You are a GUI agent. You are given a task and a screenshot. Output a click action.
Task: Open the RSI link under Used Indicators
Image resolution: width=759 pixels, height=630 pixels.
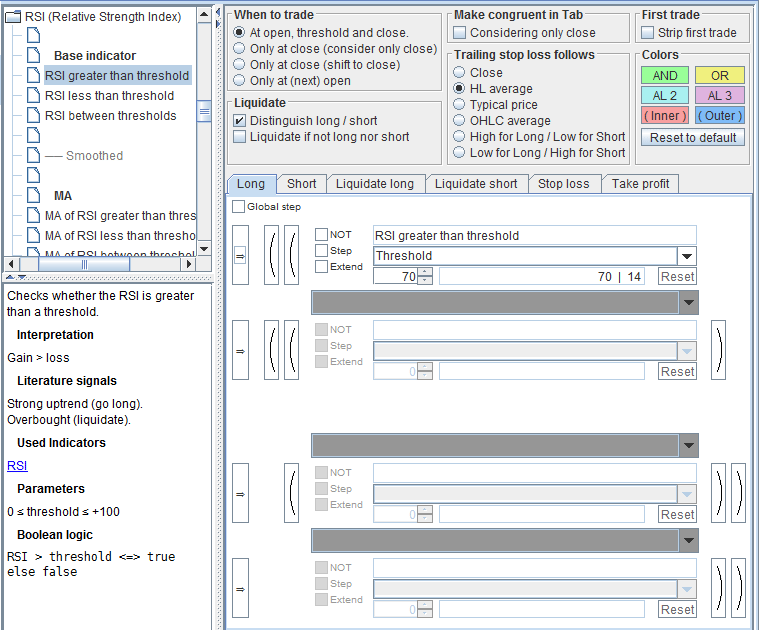click(17, 465)
